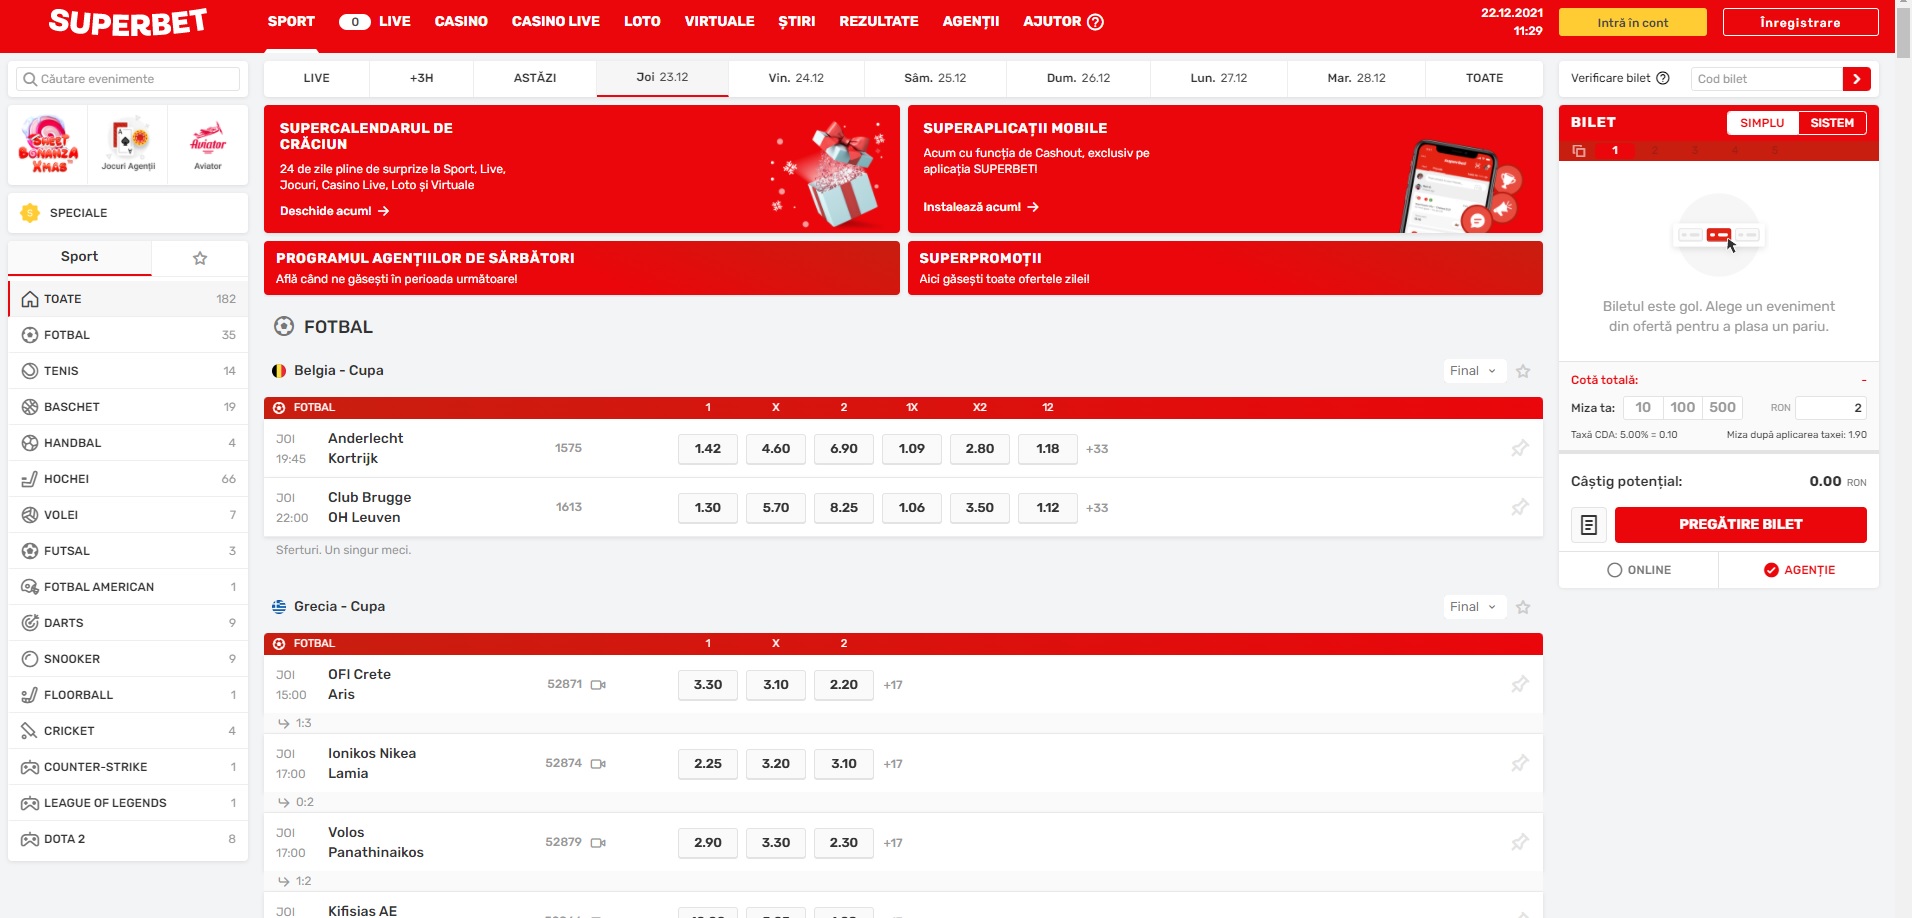Screen dimensions: 1920x918
Task: Click the copy ticket icon in Bilet
Action: tap(1579, 151)
